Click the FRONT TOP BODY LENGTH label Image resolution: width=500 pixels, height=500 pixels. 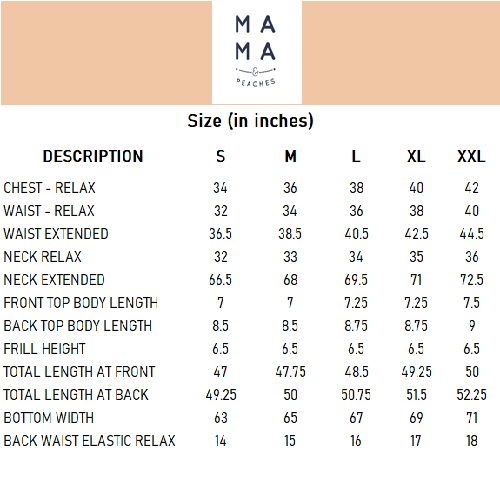80,303
